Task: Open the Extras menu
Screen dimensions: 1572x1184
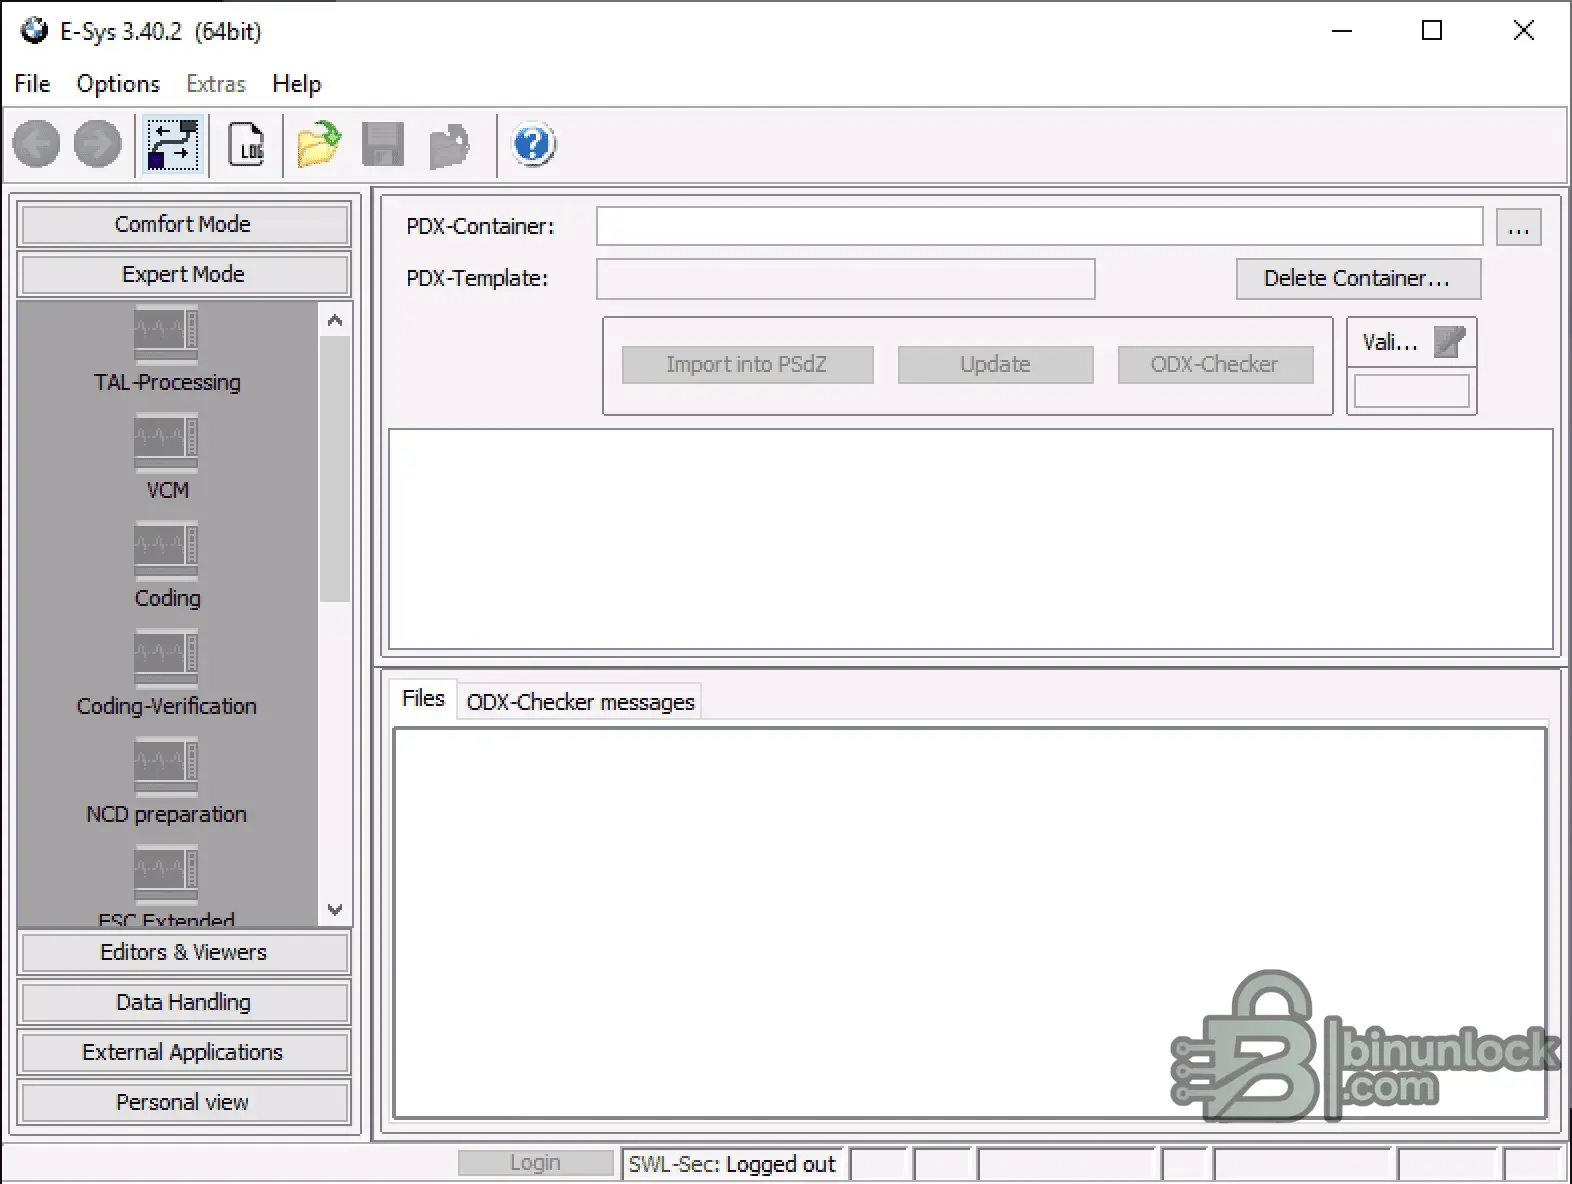Action: pos(216,84)
